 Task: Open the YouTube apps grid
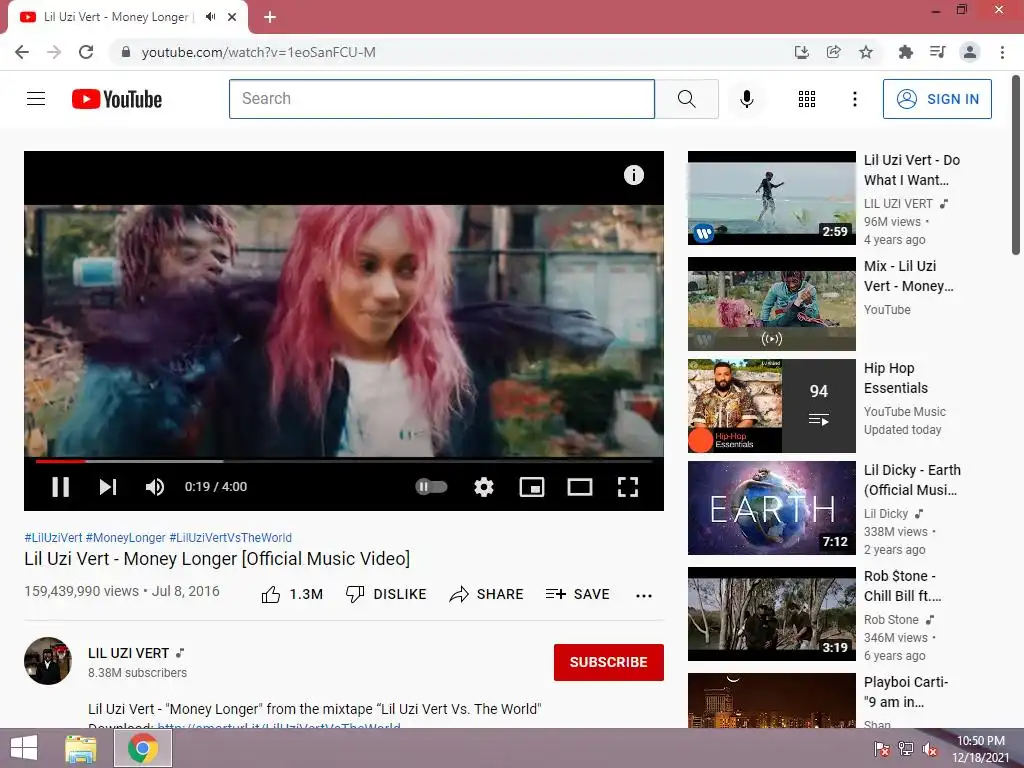click(807, 99)
